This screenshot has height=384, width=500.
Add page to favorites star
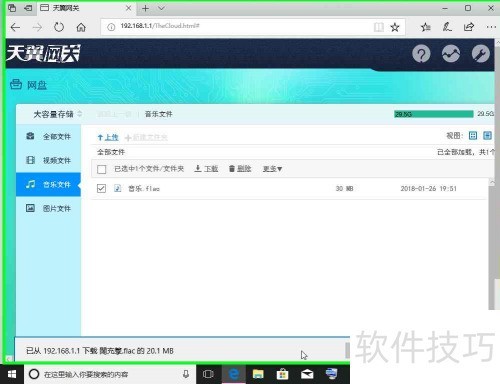pos(395,27)
